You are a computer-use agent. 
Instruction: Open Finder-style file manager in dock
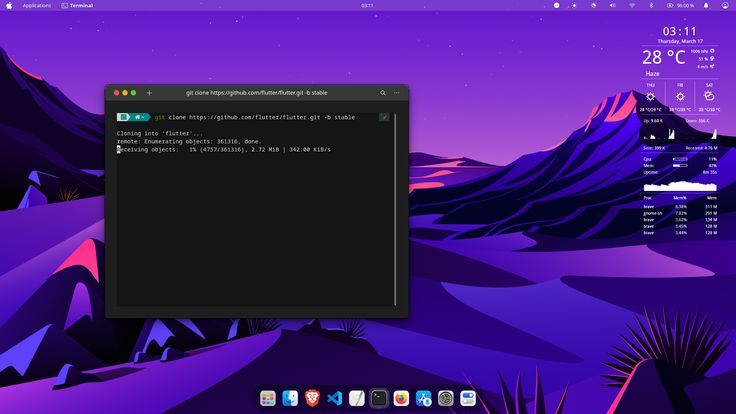pyautogui.click(x=290, y=399)
